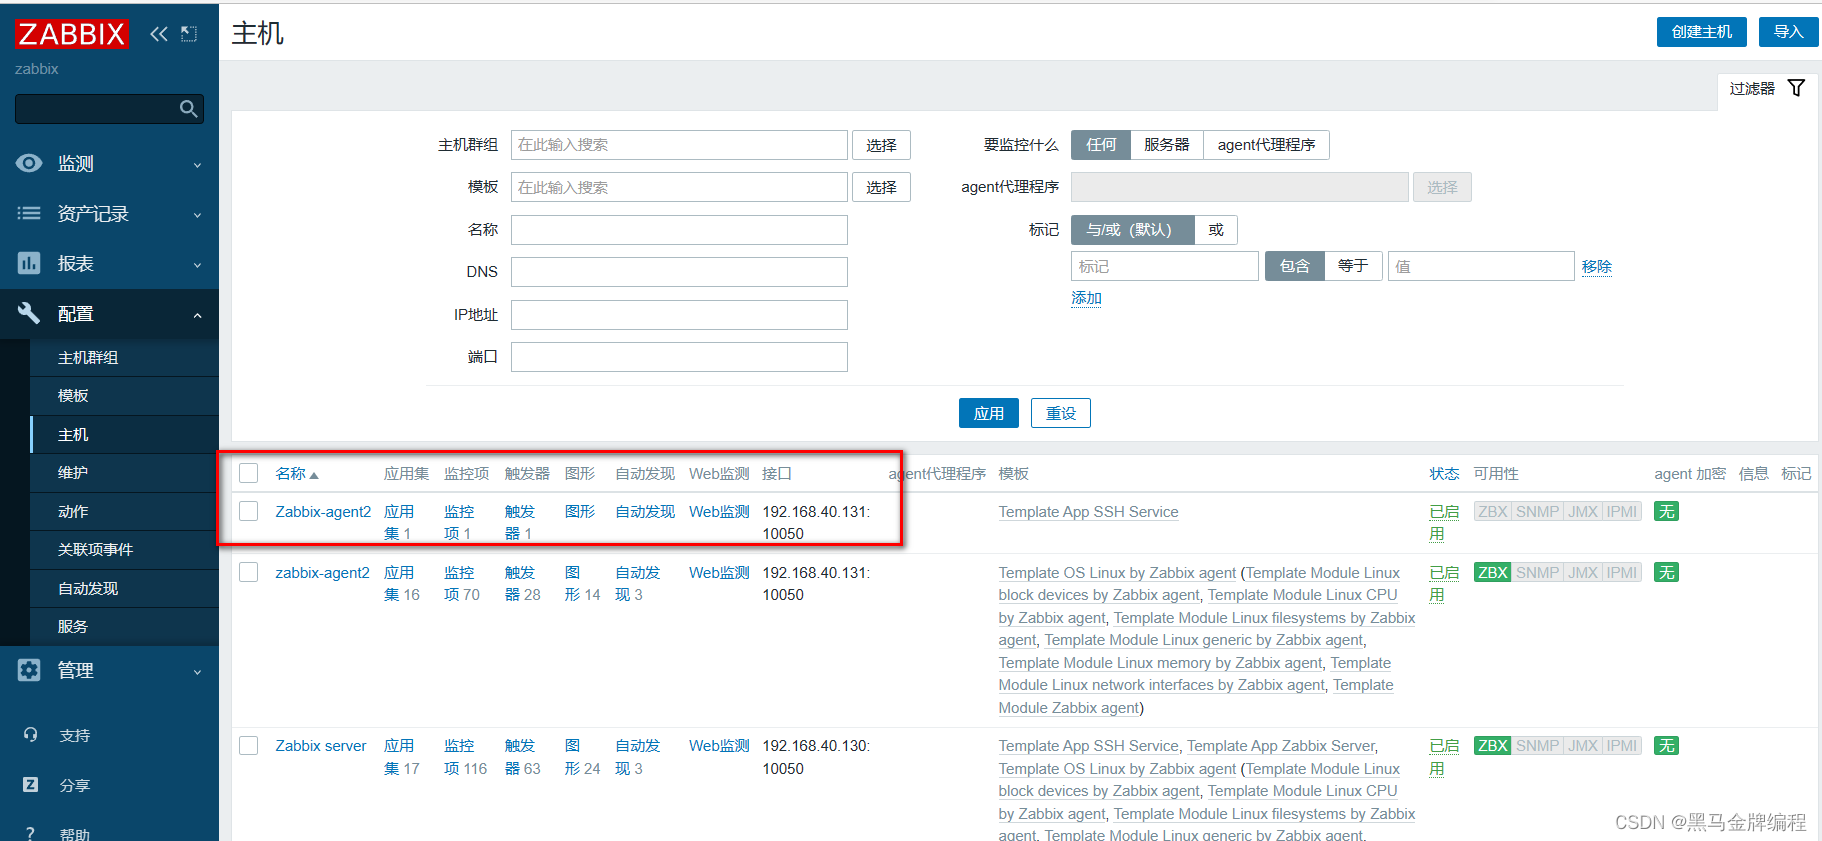This screenshot has width=1822, height=841.
Task: Sort hosts by 状态 column
Action: pyautogui.click(x=1444, y=474)
